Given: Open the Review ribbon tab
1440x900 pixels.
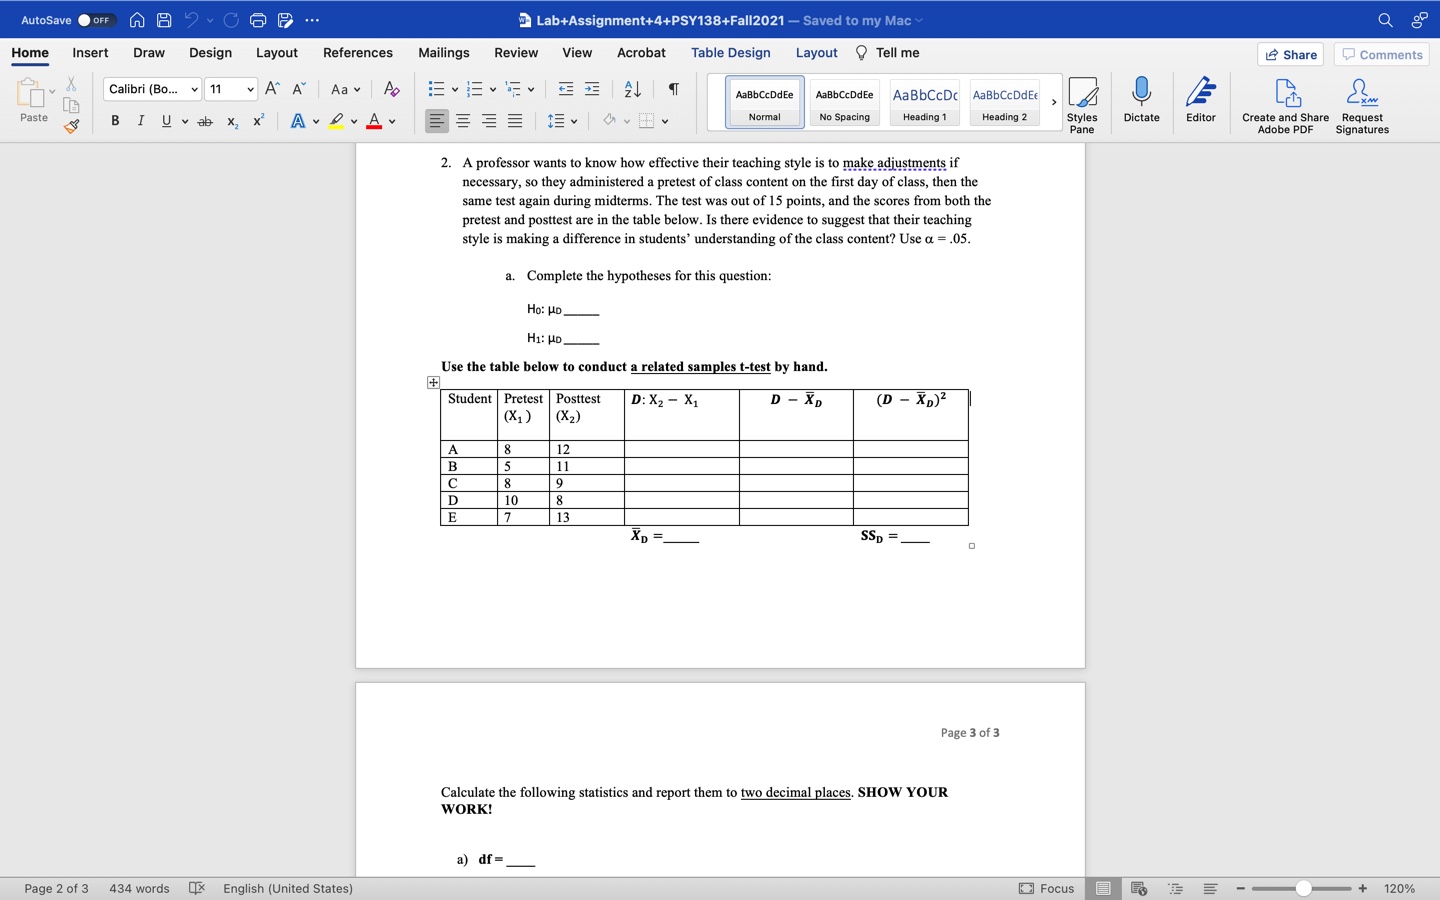Looking at the screenshot, I should click(x=516, y=52).
